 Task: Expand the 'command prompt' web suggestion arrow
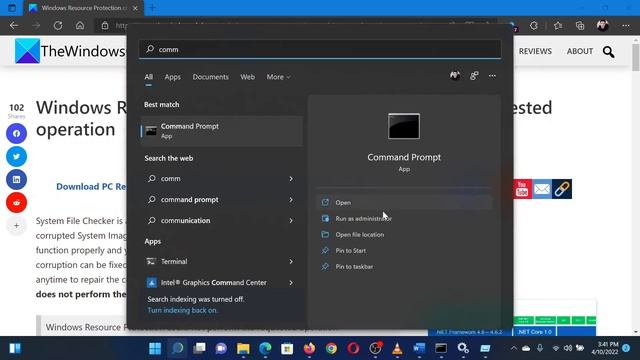click(291, 200)
